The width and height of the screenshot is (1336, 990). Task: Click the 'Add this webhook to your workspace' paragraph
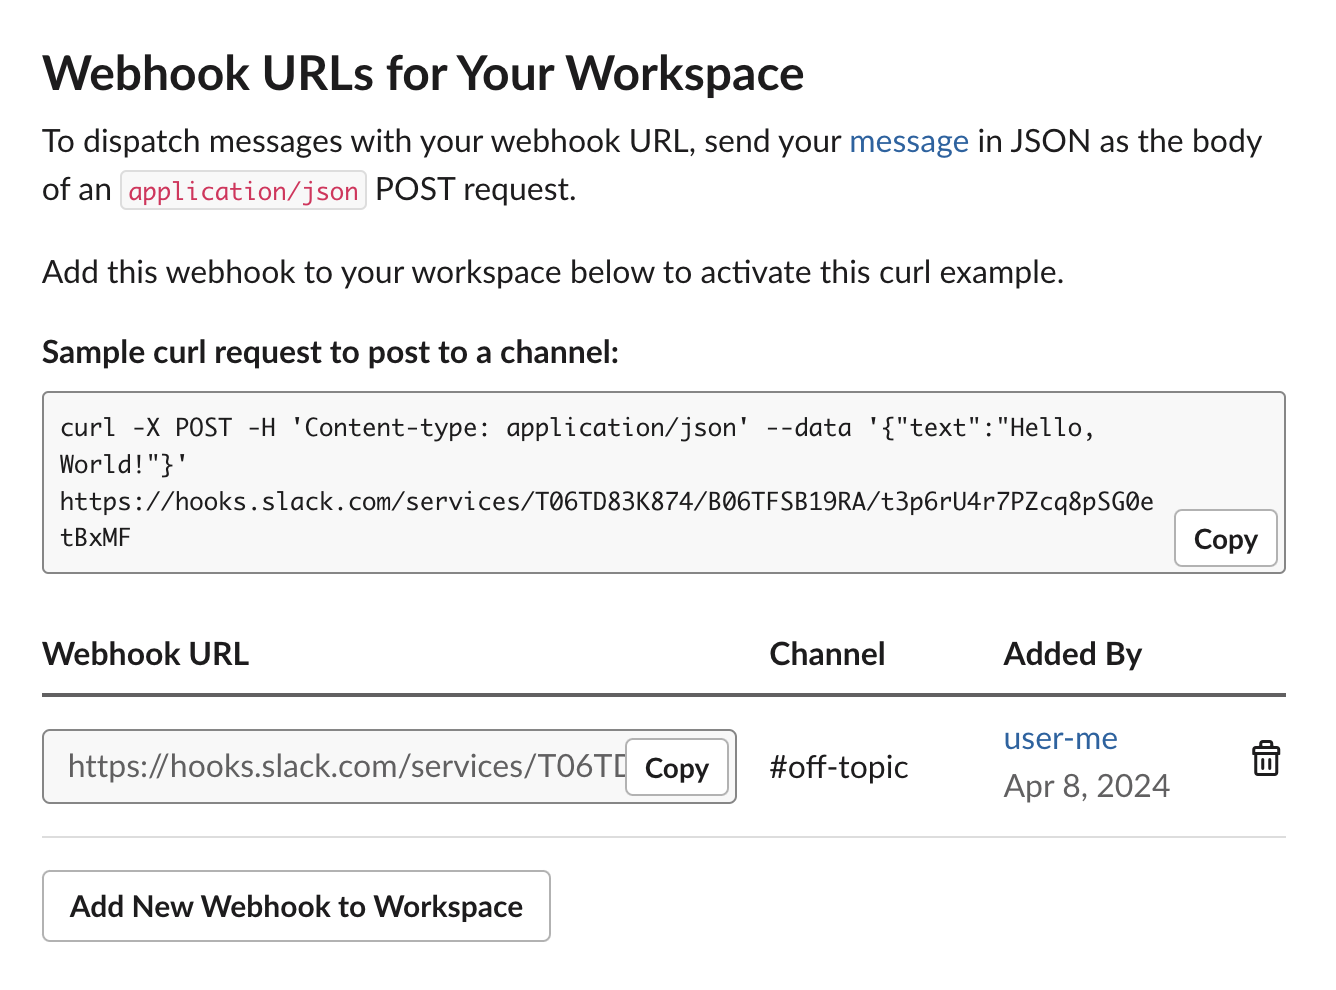click(x=552, y=273)
